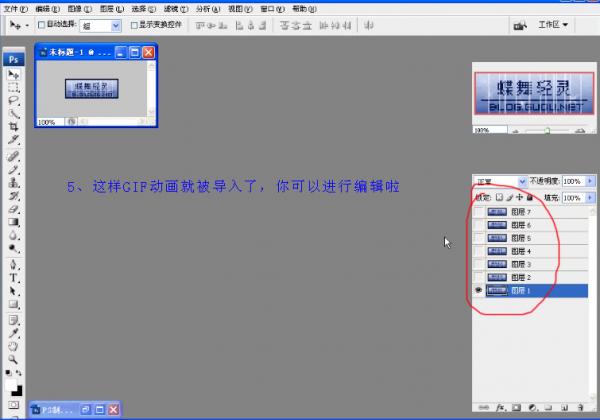Image resolution: width=600 pixels, height=420 pixels.
Task: Delete layer trash icon
Action: 580,408
